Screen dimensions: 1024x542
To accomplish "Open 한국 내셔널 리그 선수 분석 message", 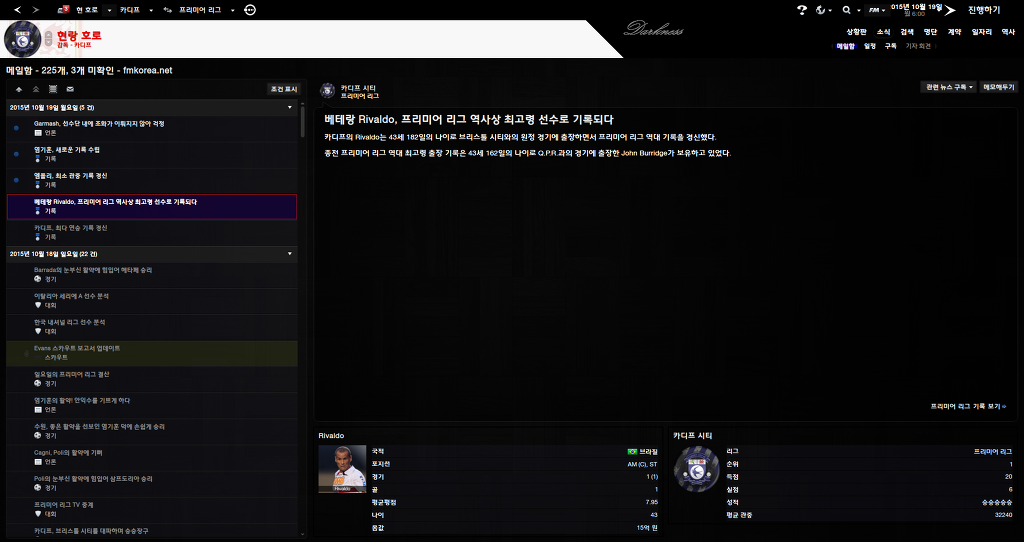I will point(152,327).
